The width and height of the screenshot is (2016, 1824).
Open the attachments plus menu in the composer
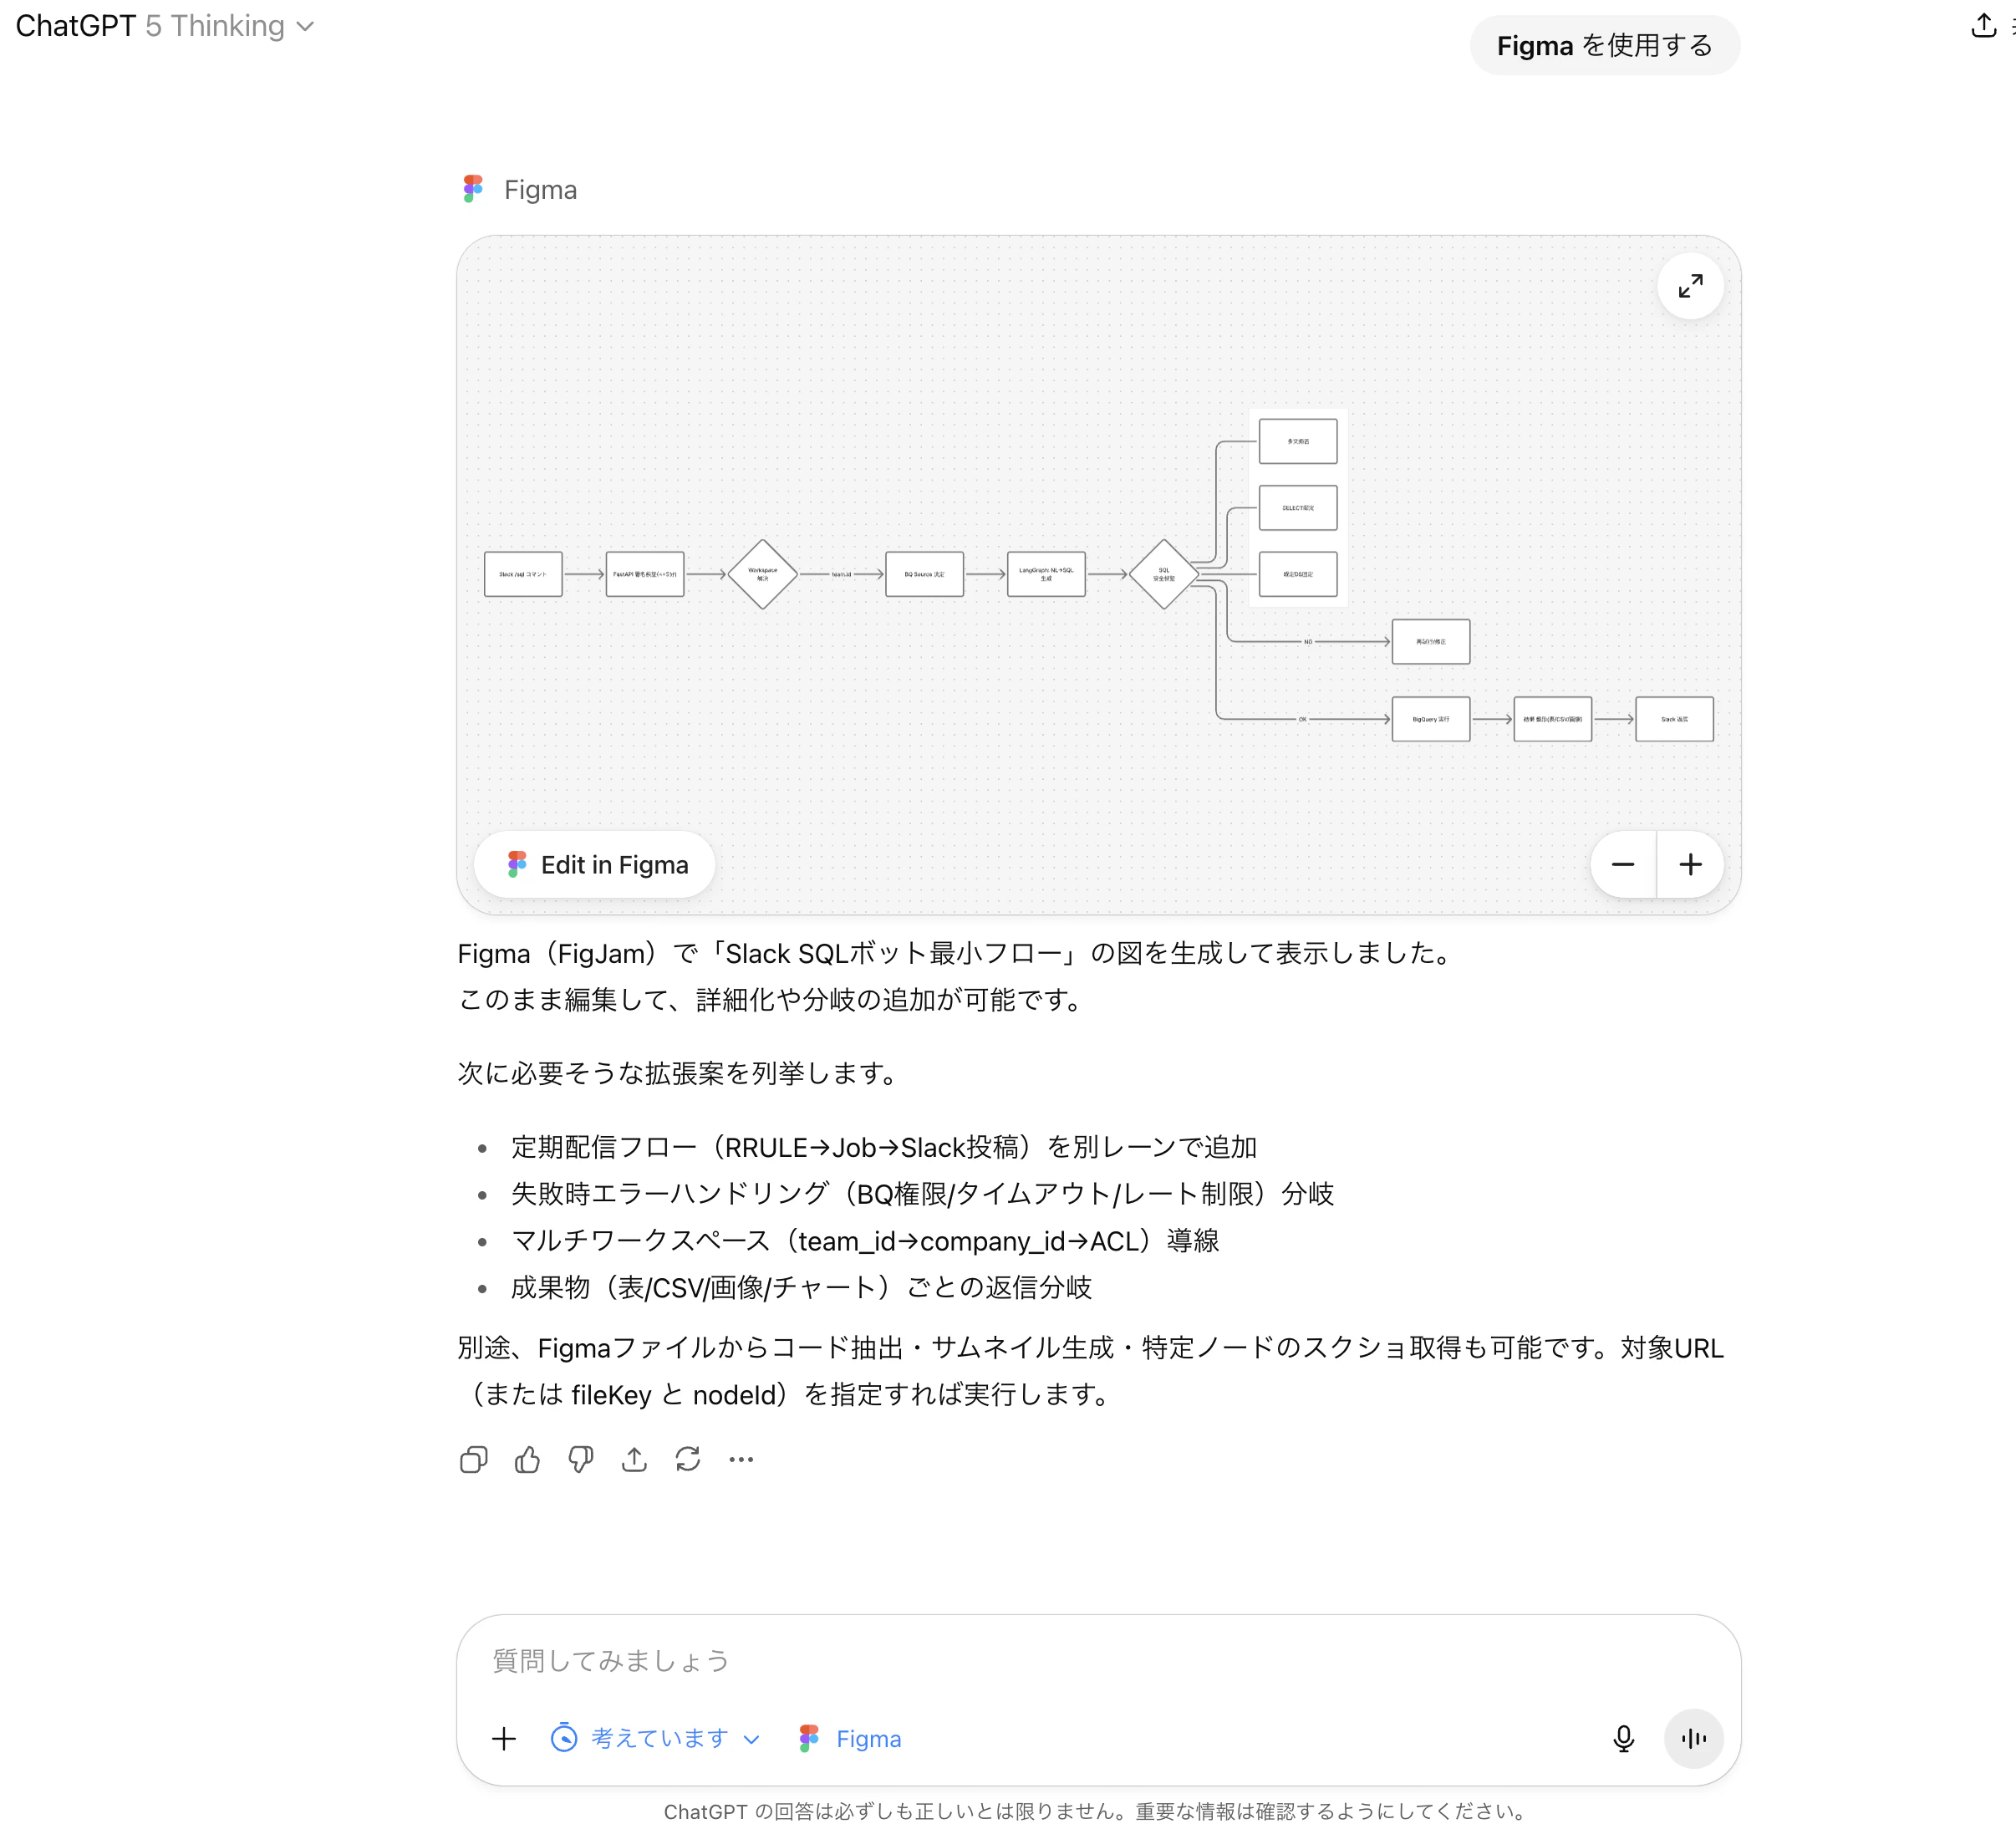504,1739
